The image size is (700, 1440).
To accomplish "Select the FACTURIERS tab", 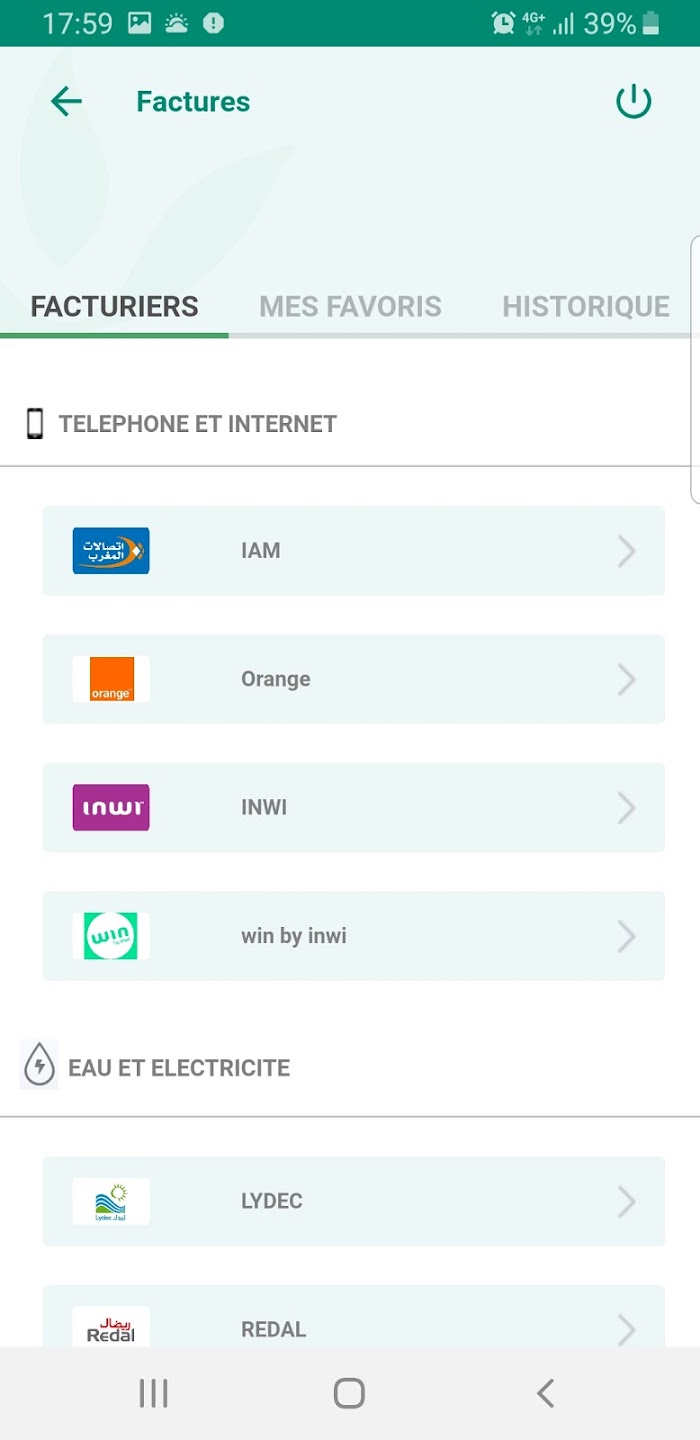I will (x=114, y=306).
